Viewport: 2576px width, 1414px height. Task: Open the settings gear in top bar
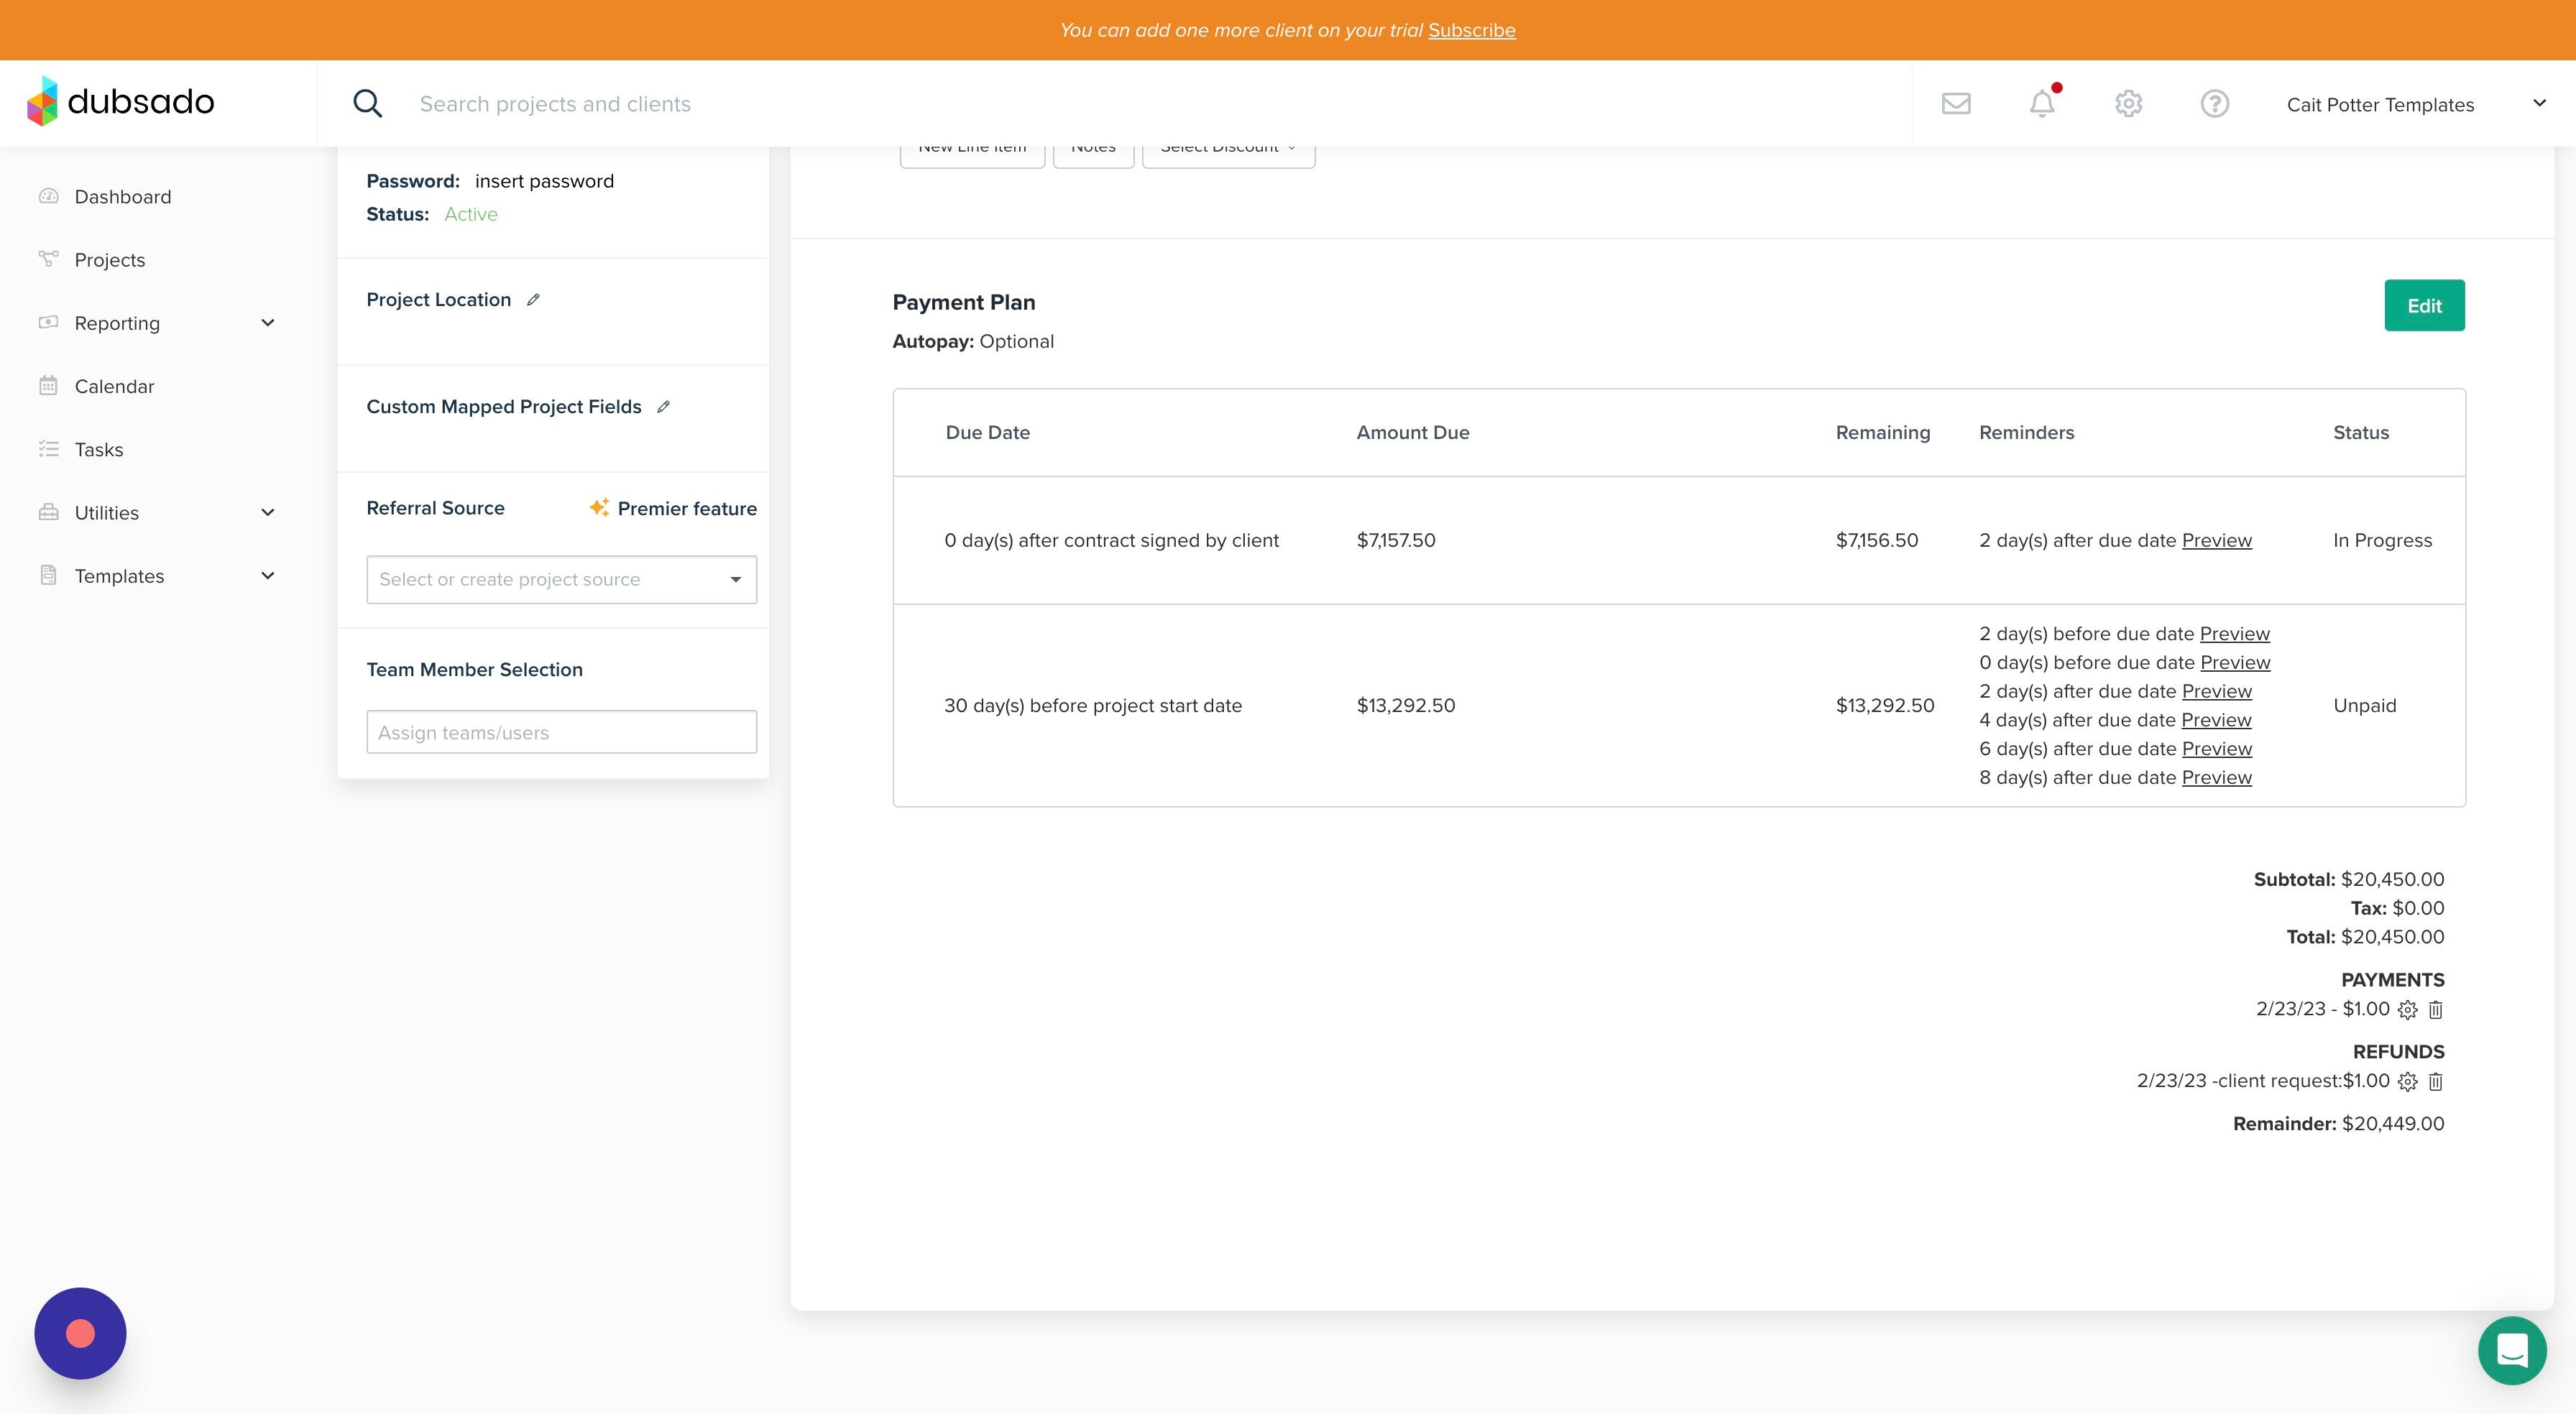tap(2128, 103)
